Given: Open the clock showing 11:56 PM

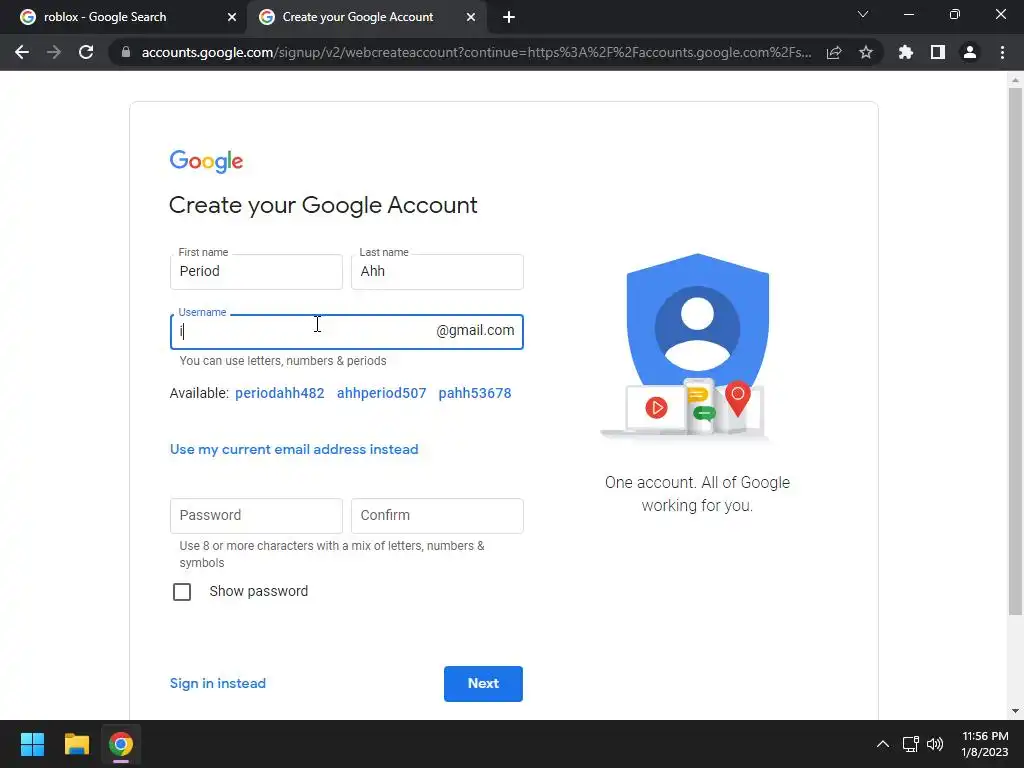Looking at the screenshot, I should [985, 744].
